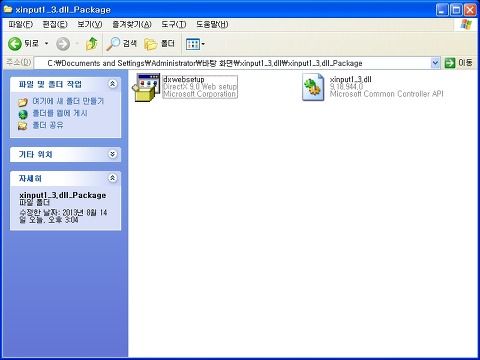Toggle the 폴더 folders pane
Screen dimensions: 480x360
[x=159, y=44]
